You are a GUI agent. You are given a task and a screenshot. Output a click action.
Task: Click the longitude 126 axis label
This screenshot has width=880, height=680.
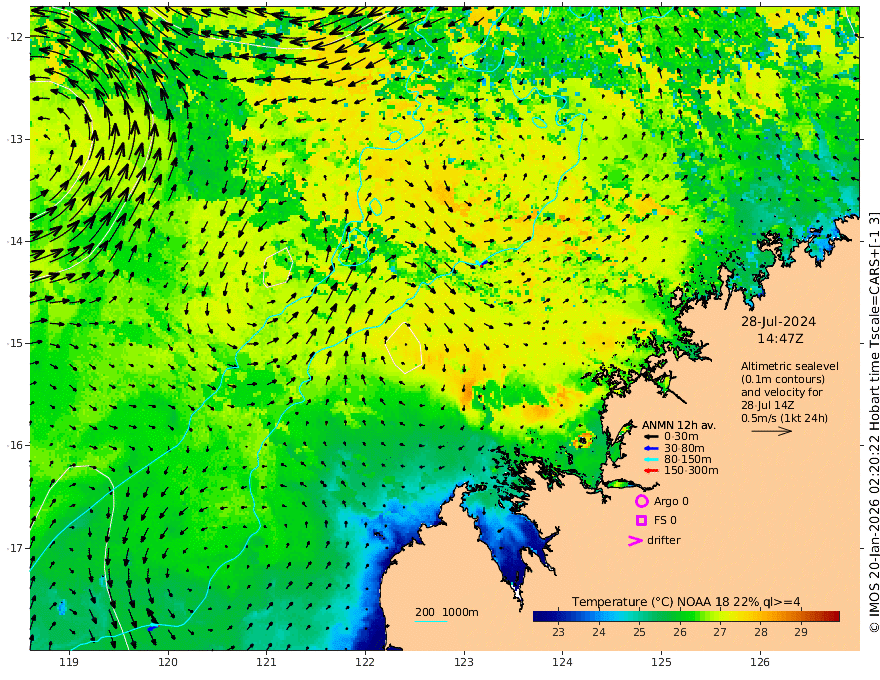tap(760, 663)
